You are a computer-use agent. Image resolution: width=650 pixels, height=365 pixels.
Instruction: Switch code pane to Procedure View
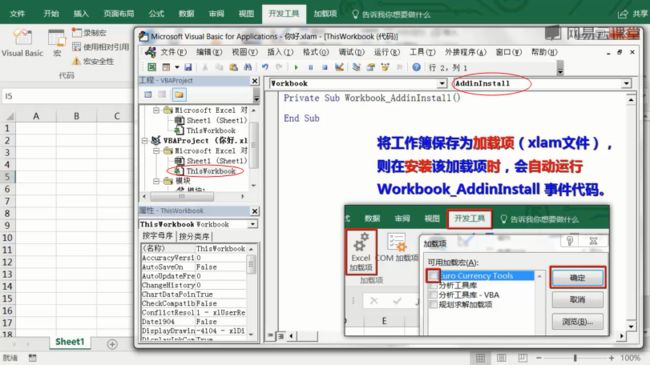click(270, 335)
